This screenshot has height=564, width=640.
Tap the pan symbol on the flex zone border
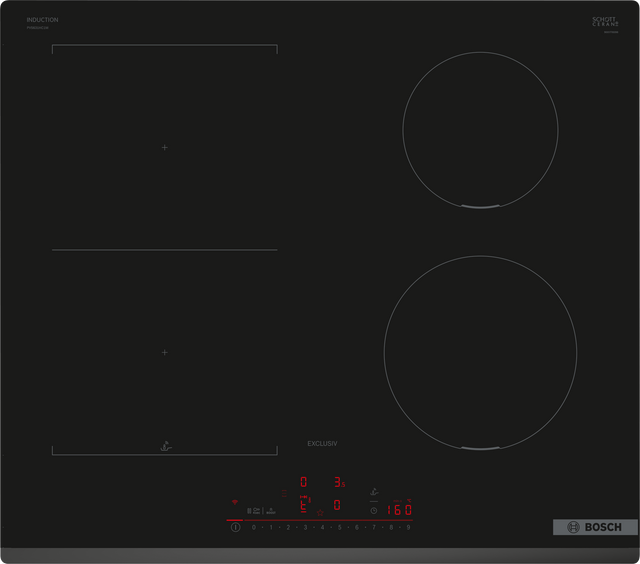click(165, 448)
